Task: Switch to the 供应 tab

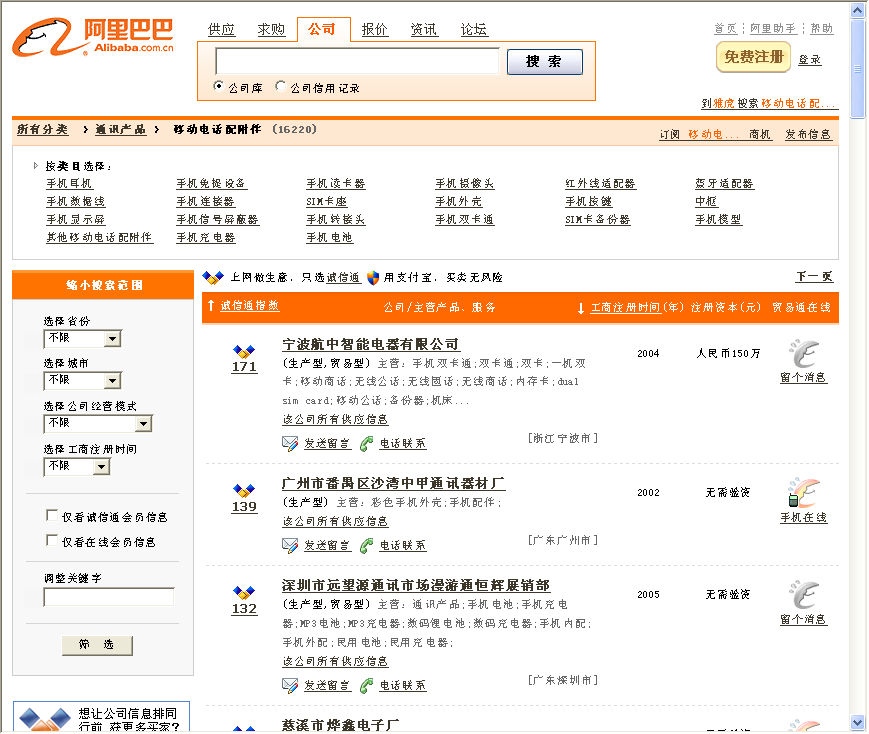Action: point(221,30)
